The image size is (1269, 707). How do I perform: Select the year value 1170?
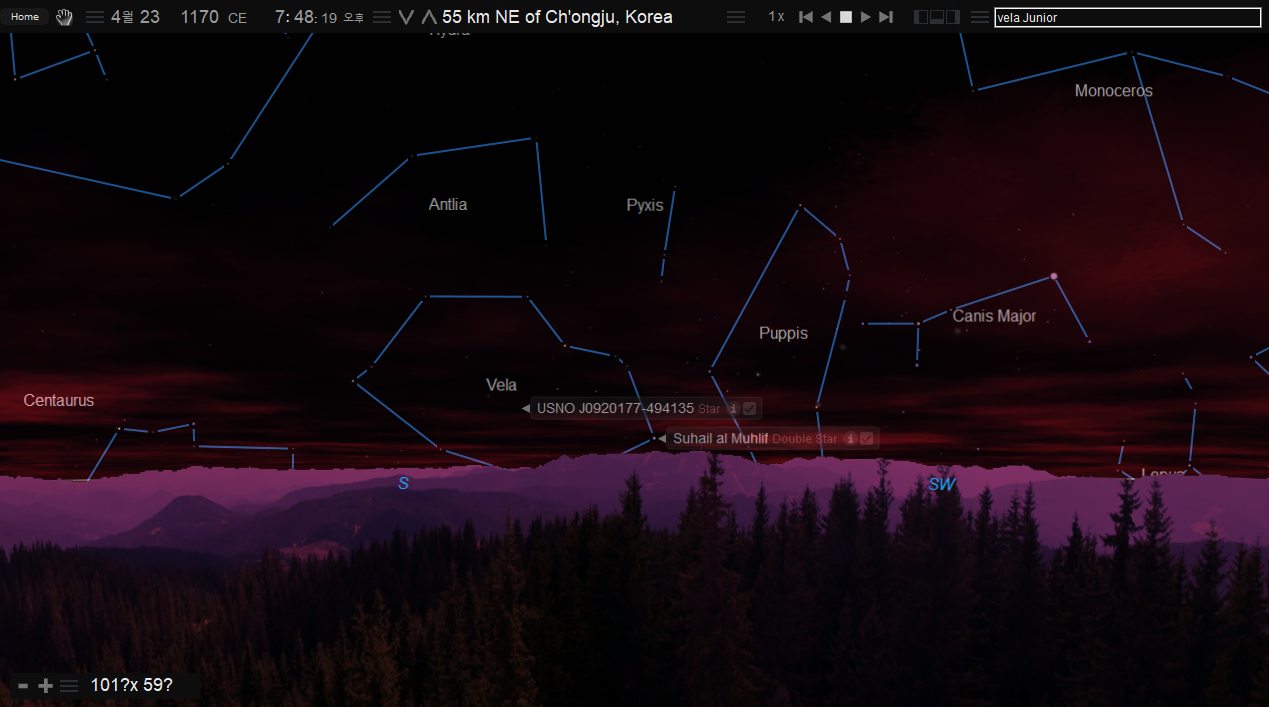coord(199,17)
